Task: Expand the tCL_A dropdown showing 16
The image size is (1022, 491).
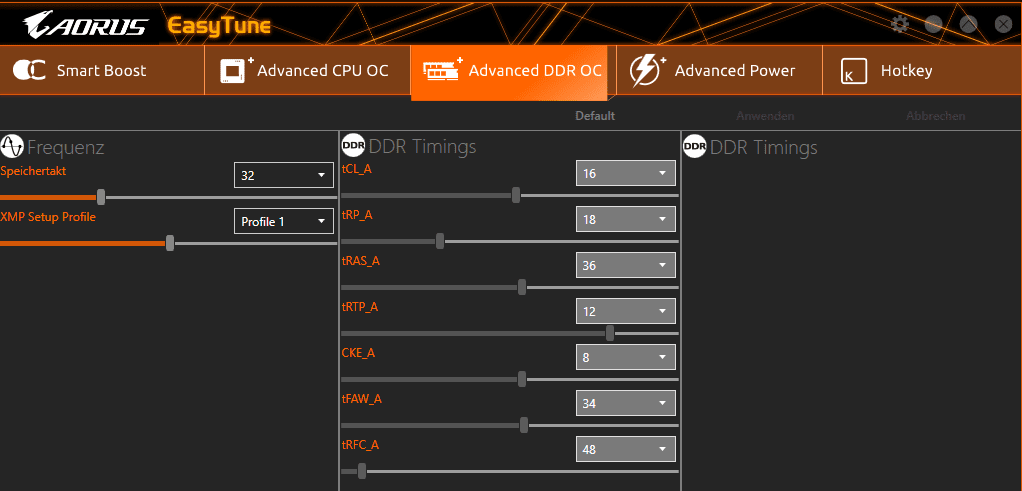Action: 626,173
